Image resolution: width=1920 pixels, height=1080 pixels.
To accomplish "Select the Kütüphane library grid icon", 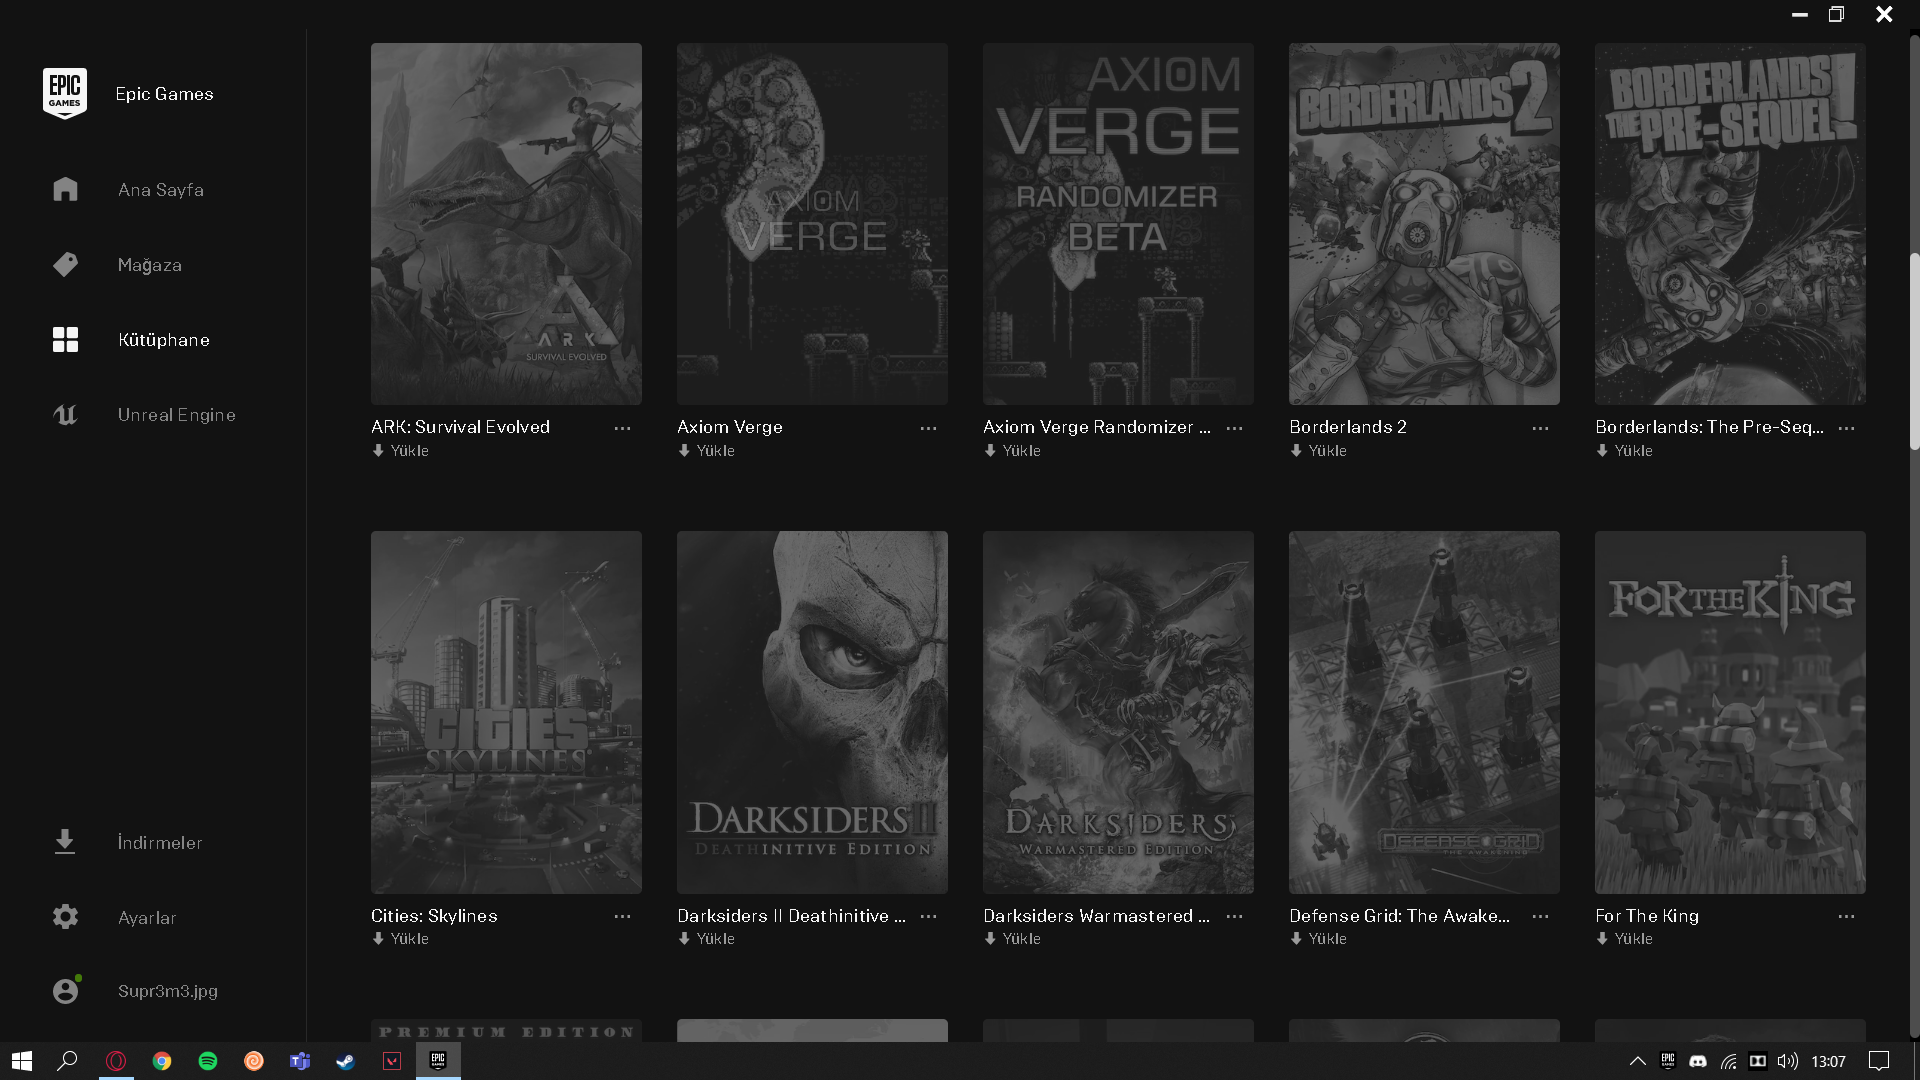I will (x=65, y=340).
